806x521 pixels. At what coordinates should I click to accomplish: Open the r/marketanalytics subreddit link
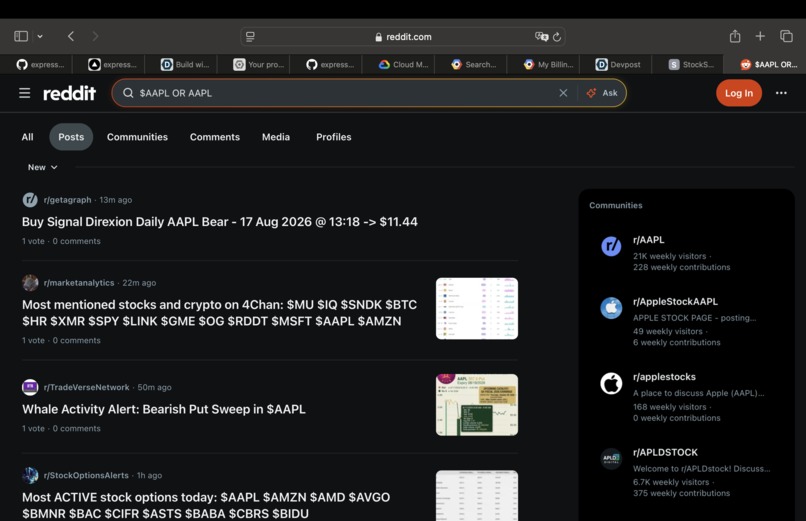coord(79,283)
